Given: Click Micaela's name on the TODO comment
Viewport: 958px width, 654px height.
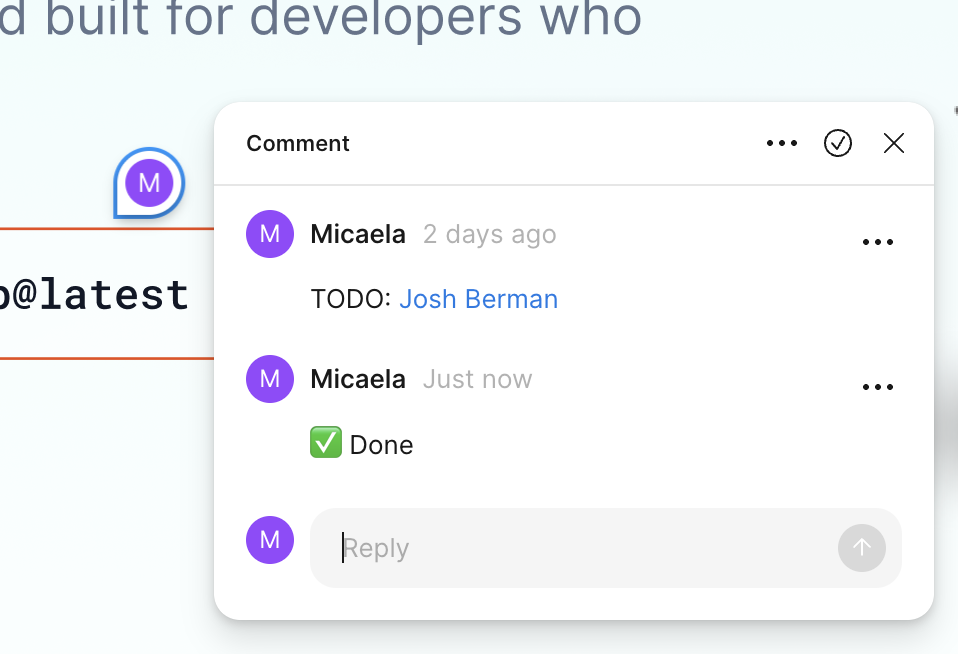Looking at the screenshot, I should pyautogui.click(x=358, y=235).
